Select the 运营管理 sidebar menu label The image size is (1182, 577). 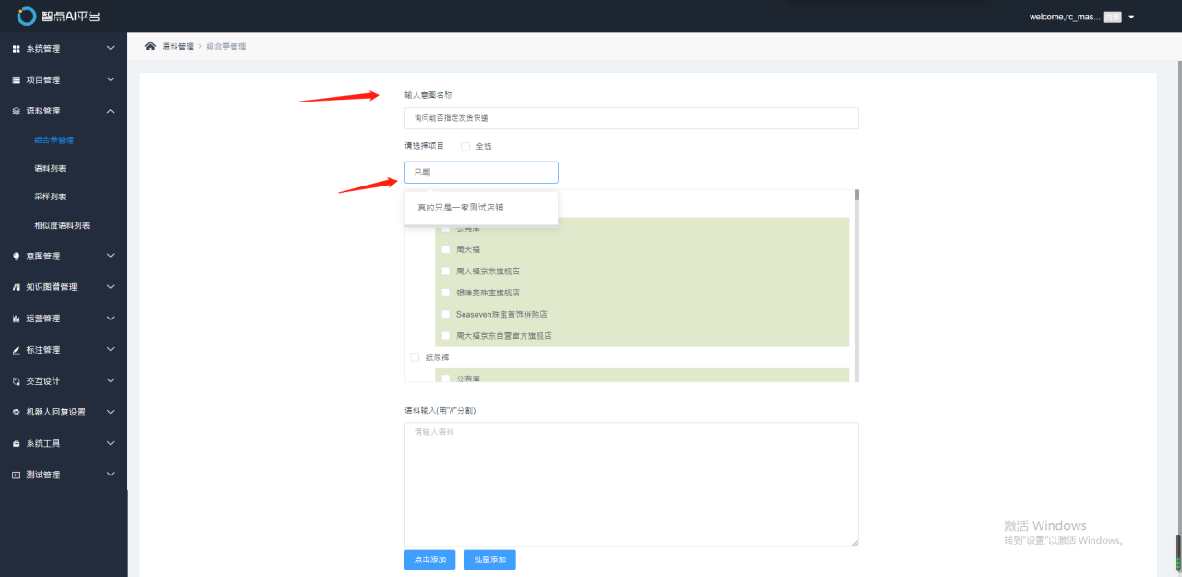[x=44, y=319]
